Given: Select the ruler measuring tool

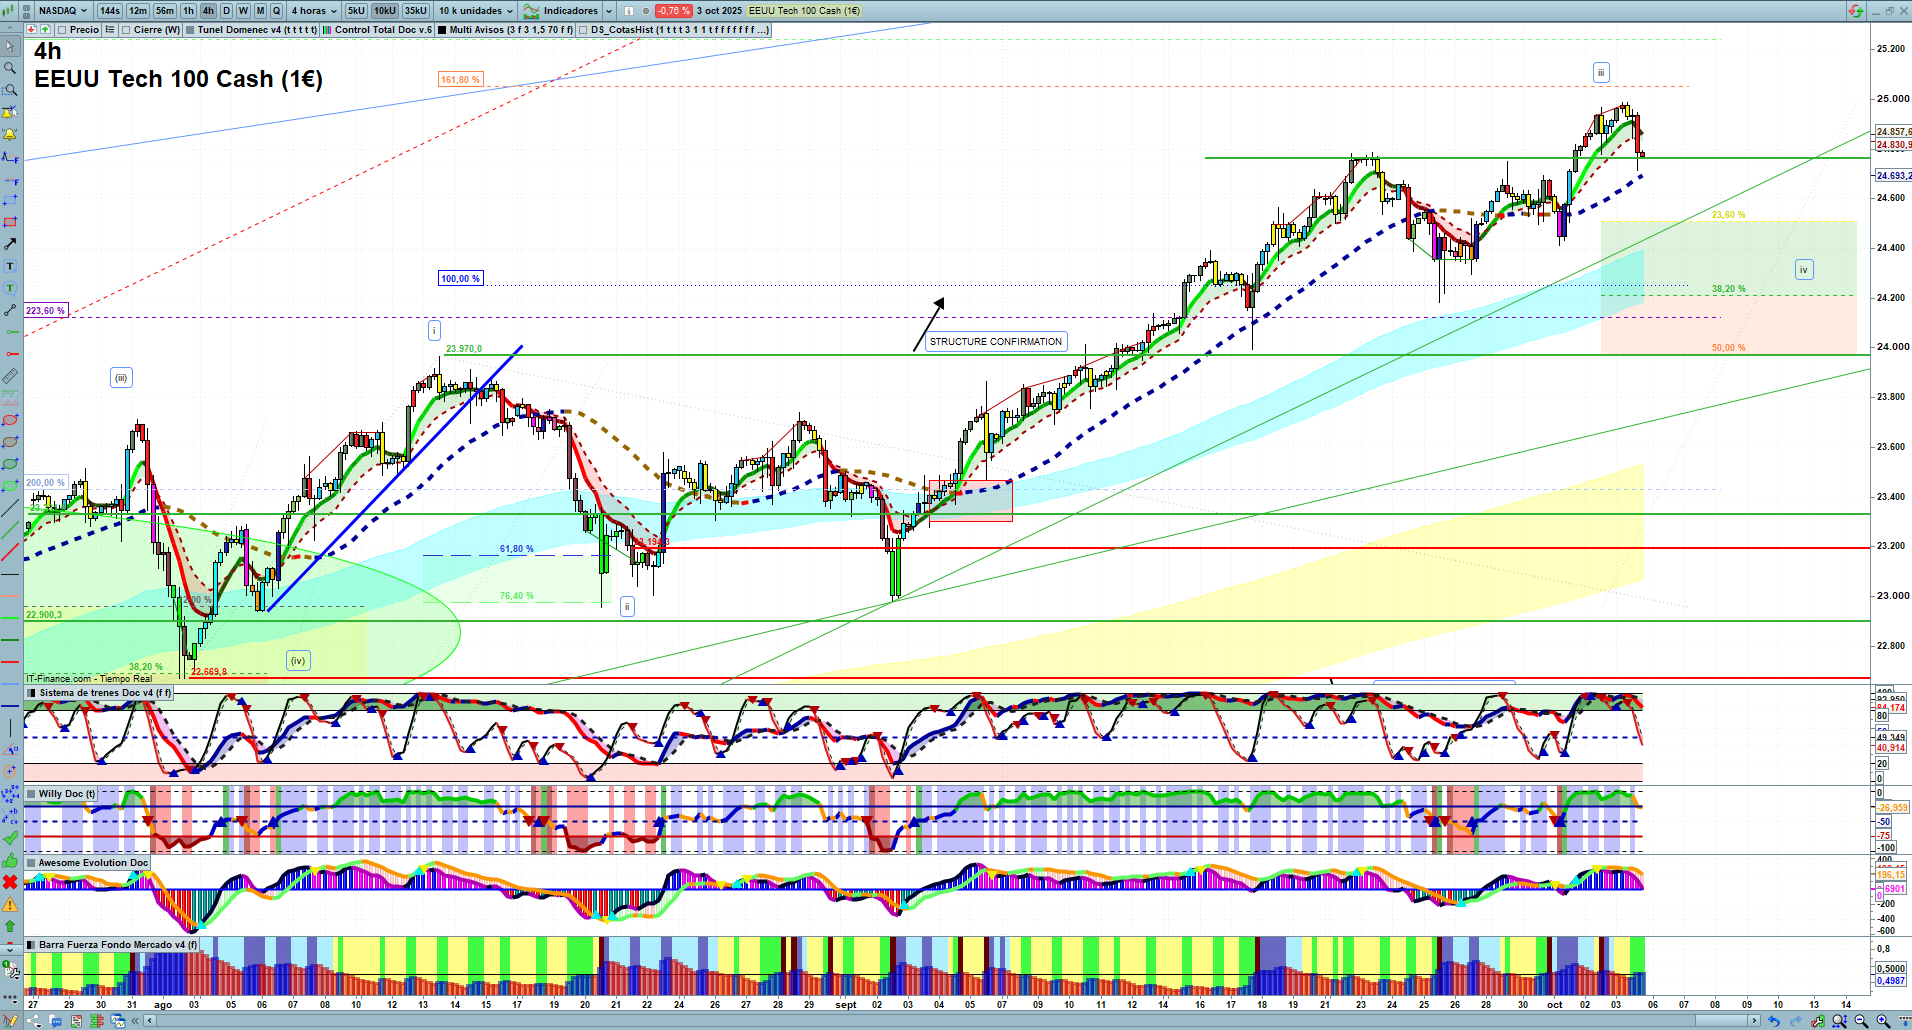Looking at the screenshot, I should coord(10,376).
